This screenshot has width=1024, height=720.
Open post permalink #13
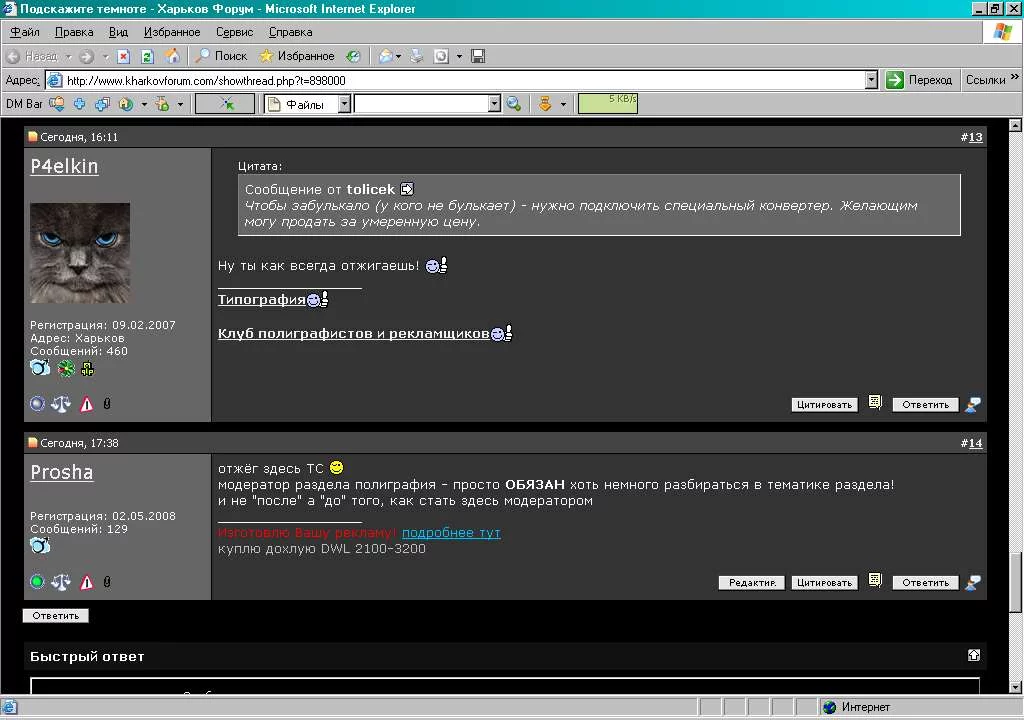[x=975, y=137]
